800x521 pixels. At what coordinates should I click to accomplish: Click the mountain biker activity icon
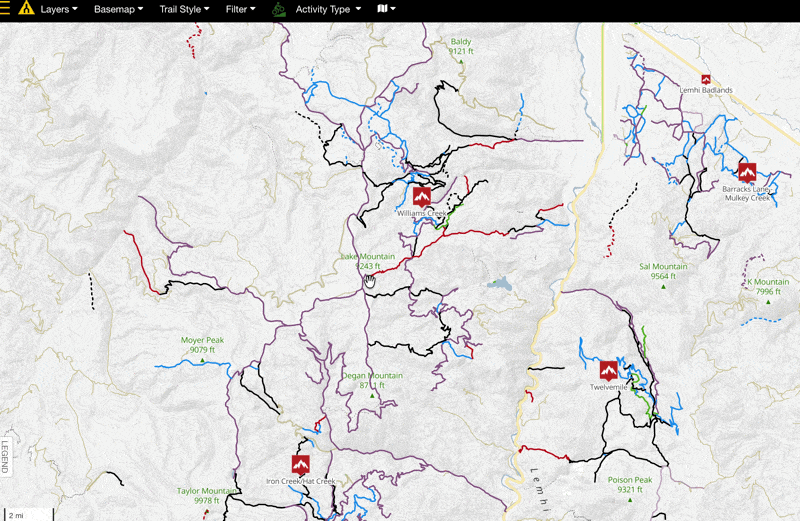[x=279, y=9]
